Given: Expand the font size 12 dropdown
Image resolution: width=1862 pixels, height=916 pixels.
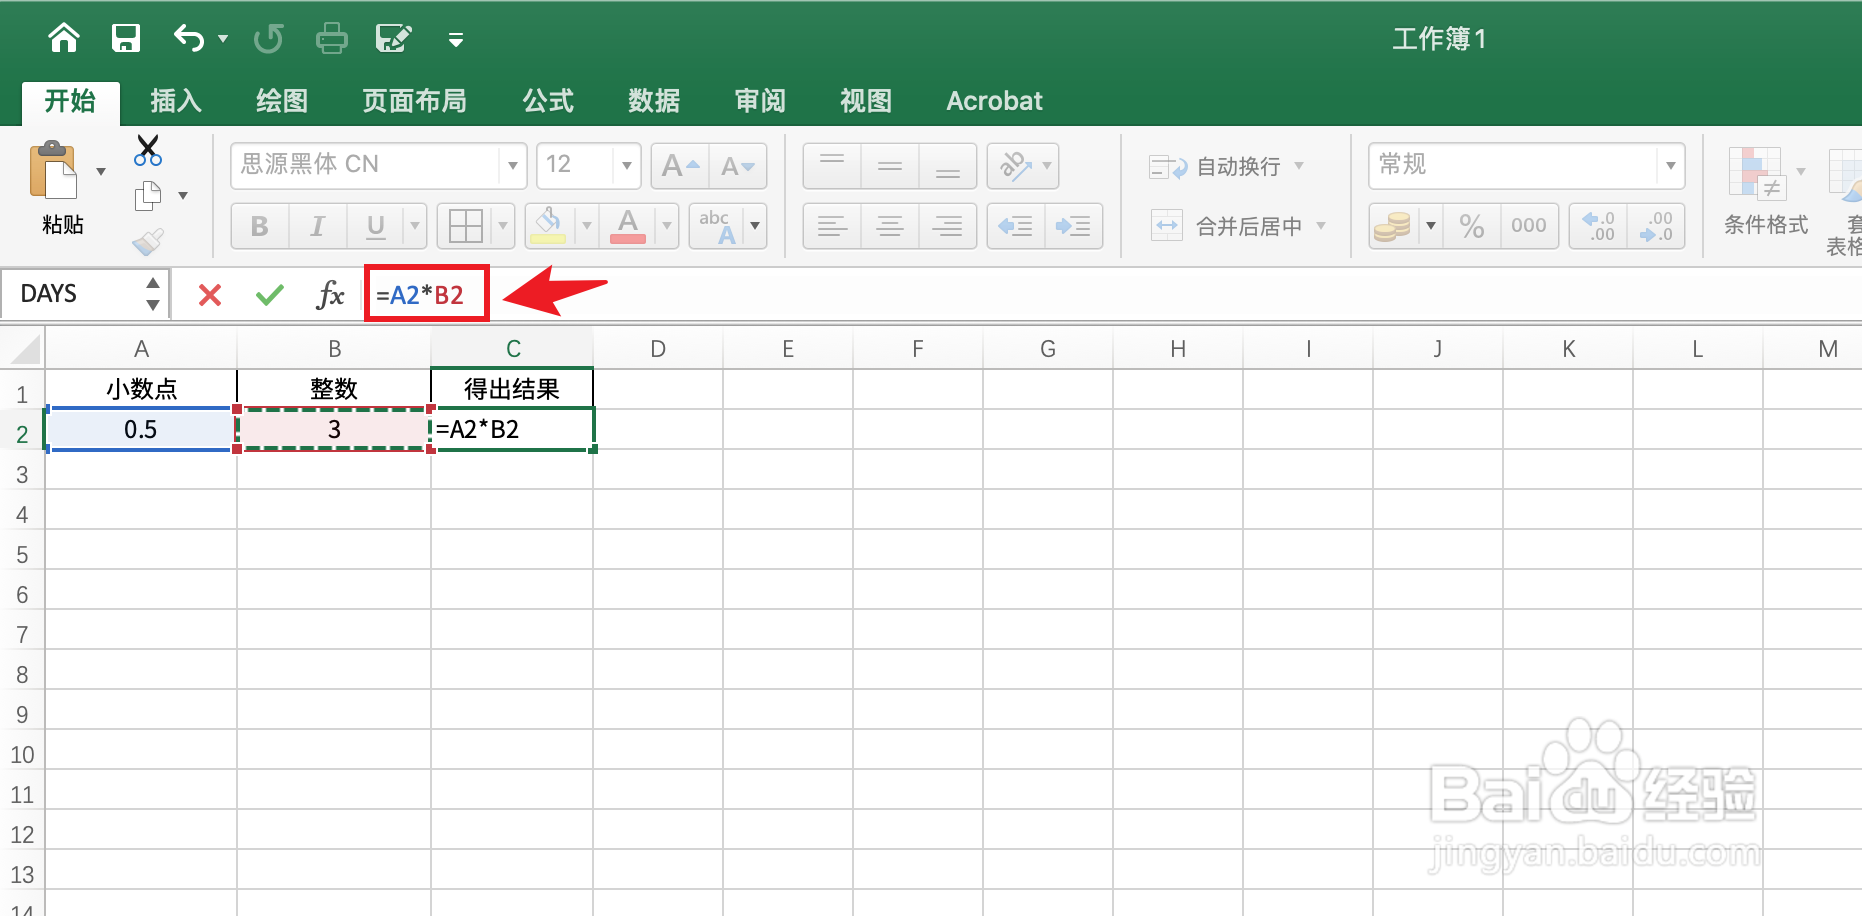Looking at the screenshot, I should pyautogui.click(x=626, y=166).
